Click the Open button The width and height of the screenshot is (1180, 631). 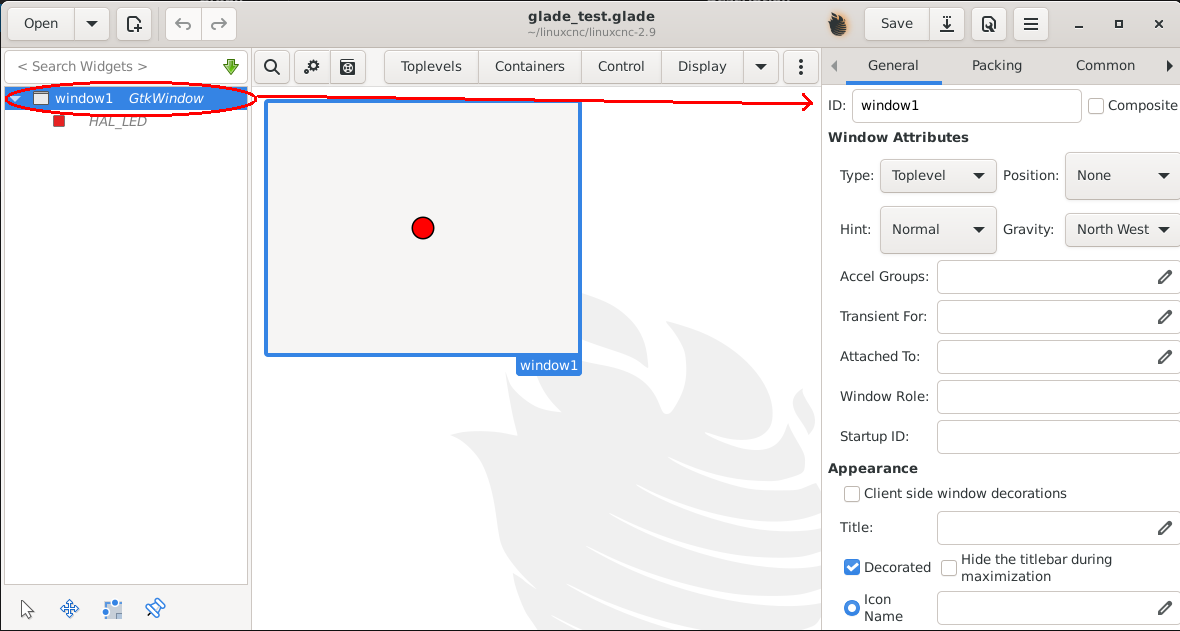[41, 24]
